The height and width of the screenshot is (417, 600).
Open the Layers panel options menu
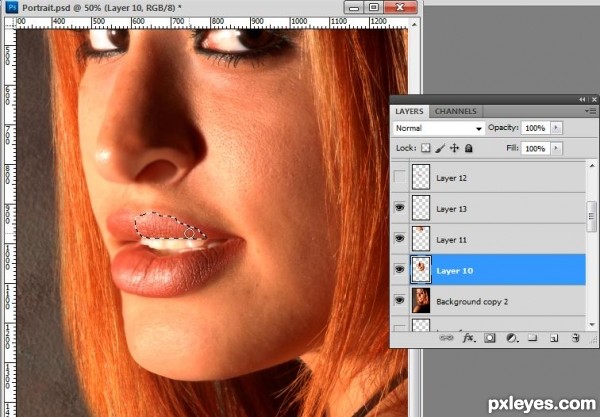click(x=591, y=111)
